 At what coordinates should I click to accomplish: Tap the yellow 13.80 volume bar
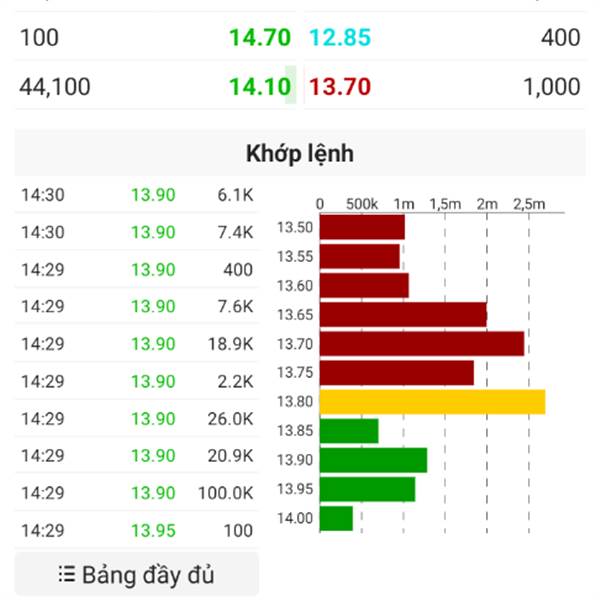click(x=432, y=402)
